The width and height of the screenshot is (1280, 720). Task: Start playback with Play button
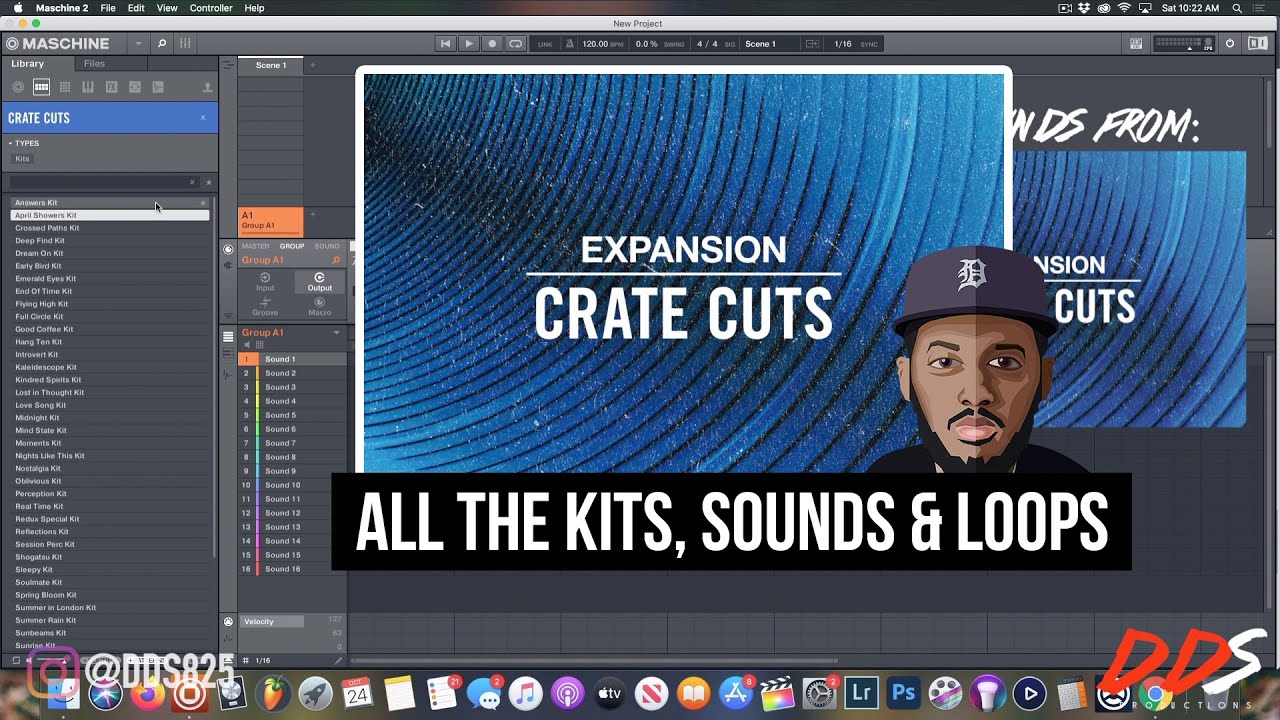469,44
